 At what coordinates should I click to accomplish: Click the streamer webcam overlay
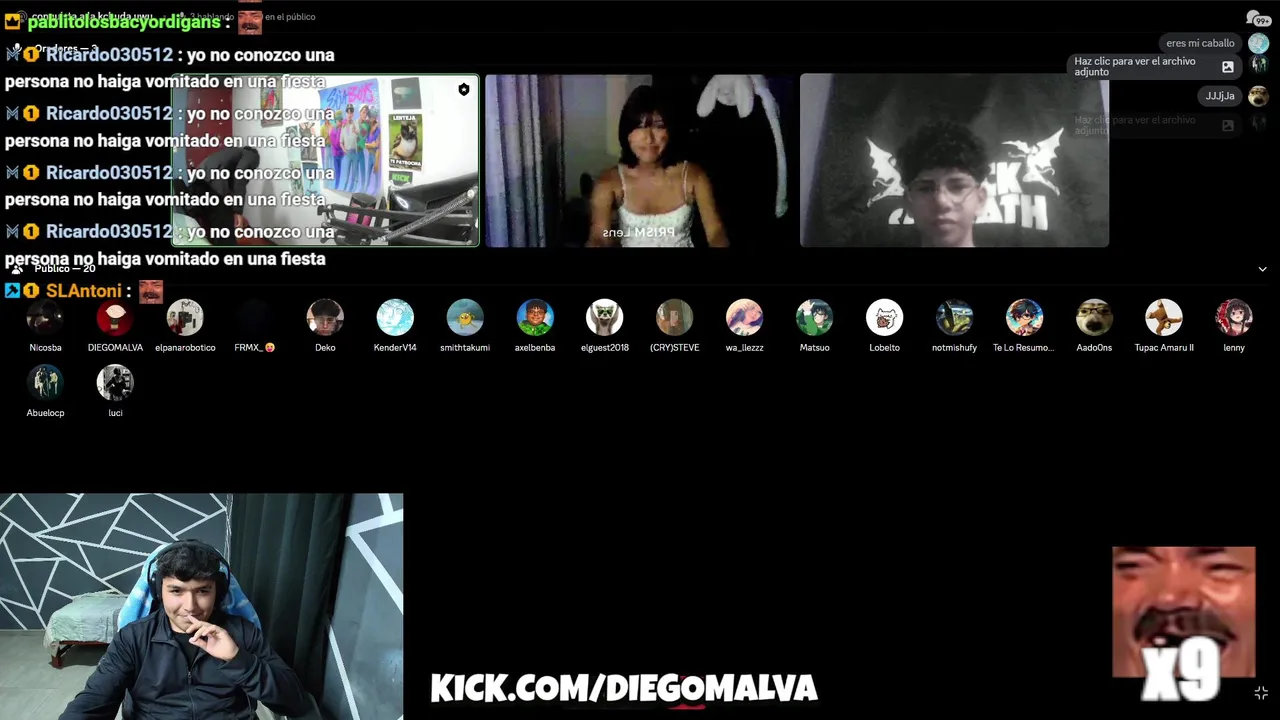point(201,606)
